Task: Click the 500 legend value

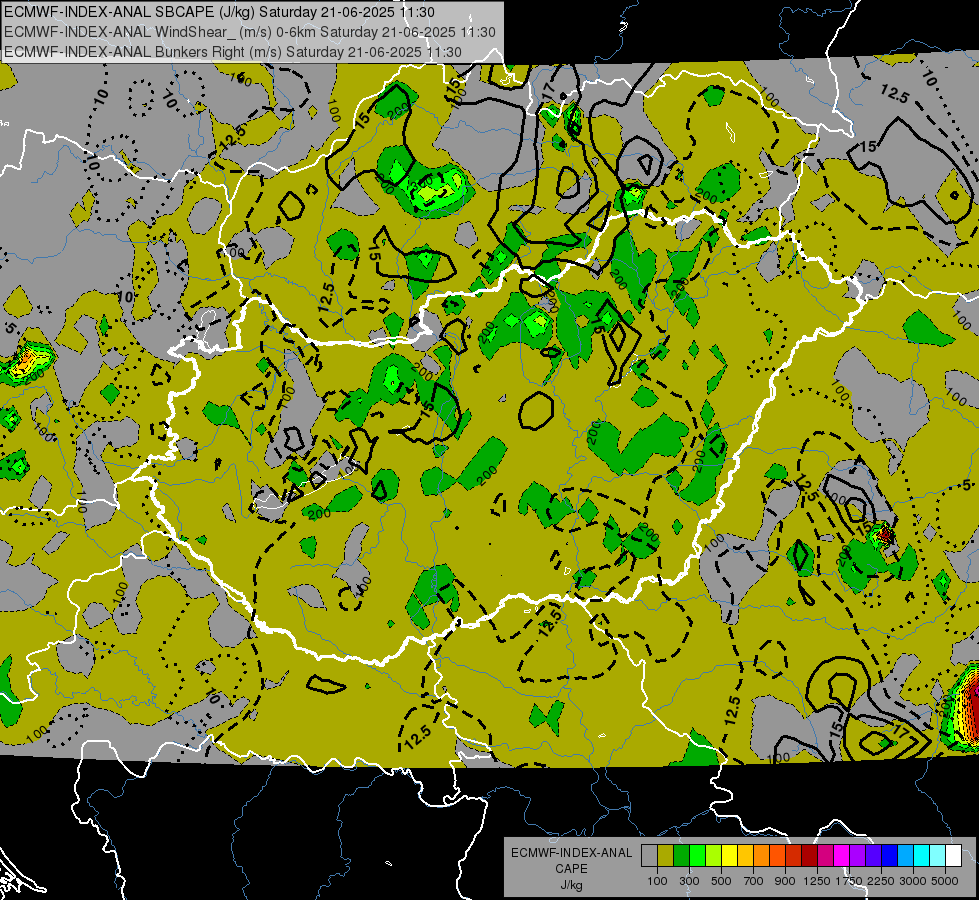Action: [721, 881]
